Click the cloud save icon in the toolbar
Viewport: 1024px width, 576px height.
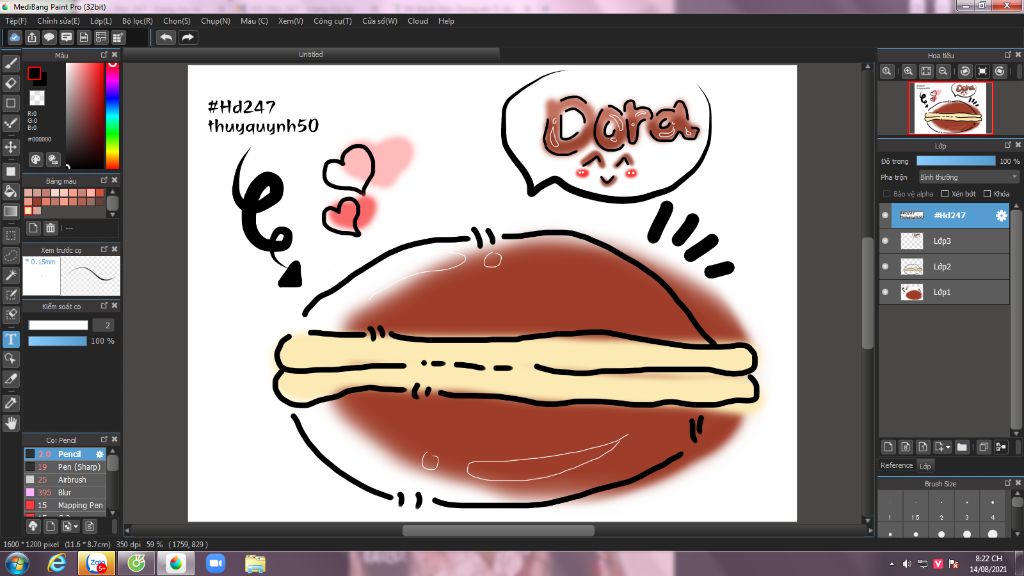coord(14,37)
